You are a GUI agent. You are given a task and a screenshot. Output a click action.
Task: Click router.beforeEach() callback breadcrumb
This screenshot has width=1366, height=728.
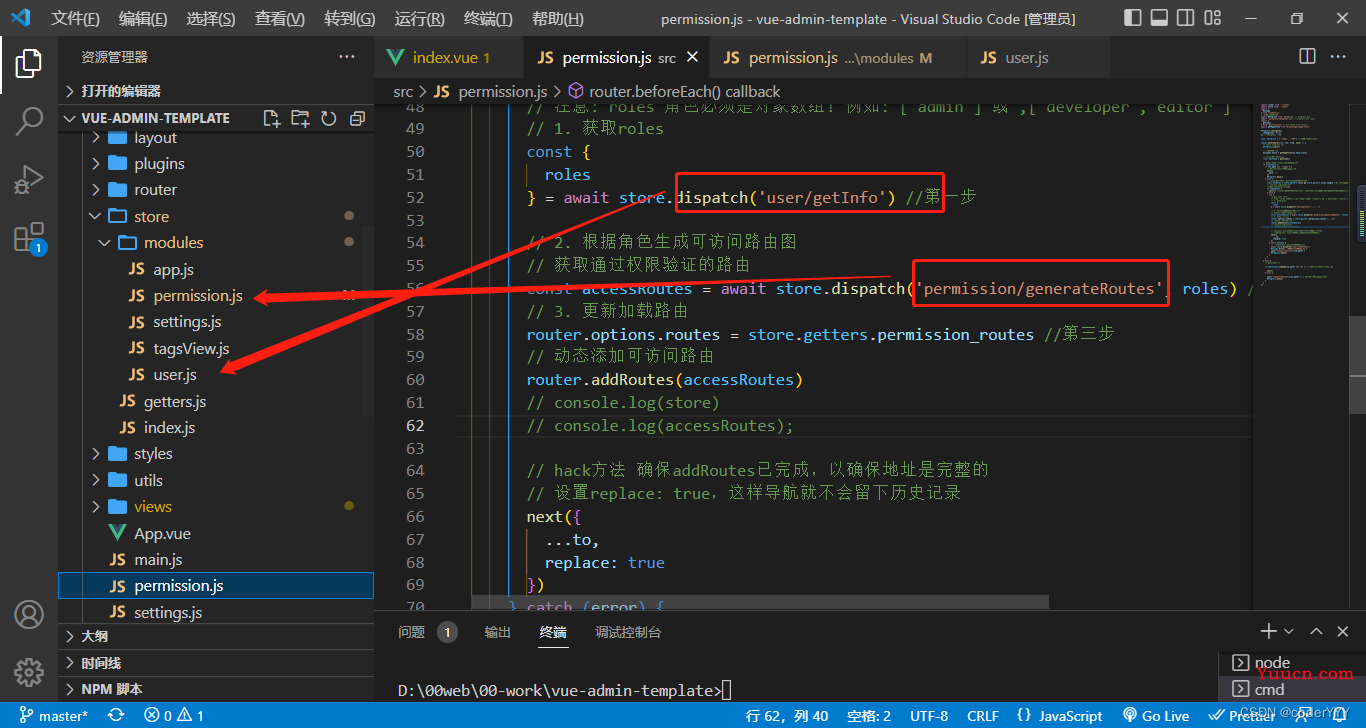click(x=674, y=91)
